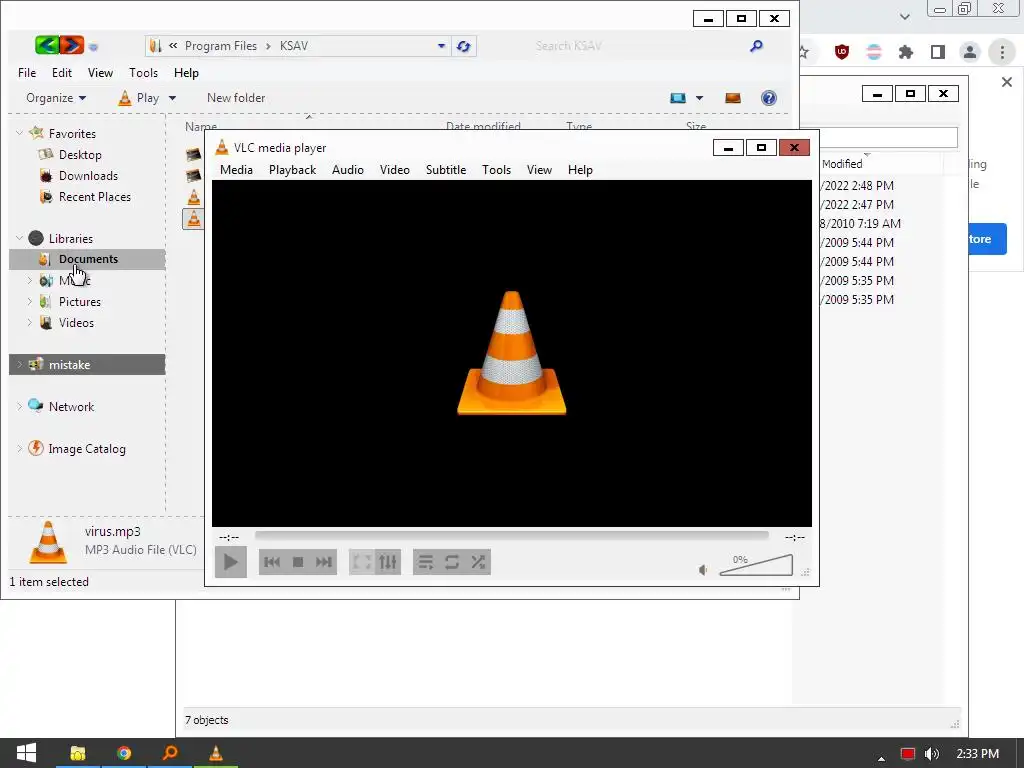This screenshot has width=1024, height=768.
Task: Open uBlock Origin extension in Chrome
Action: point(842,52)
